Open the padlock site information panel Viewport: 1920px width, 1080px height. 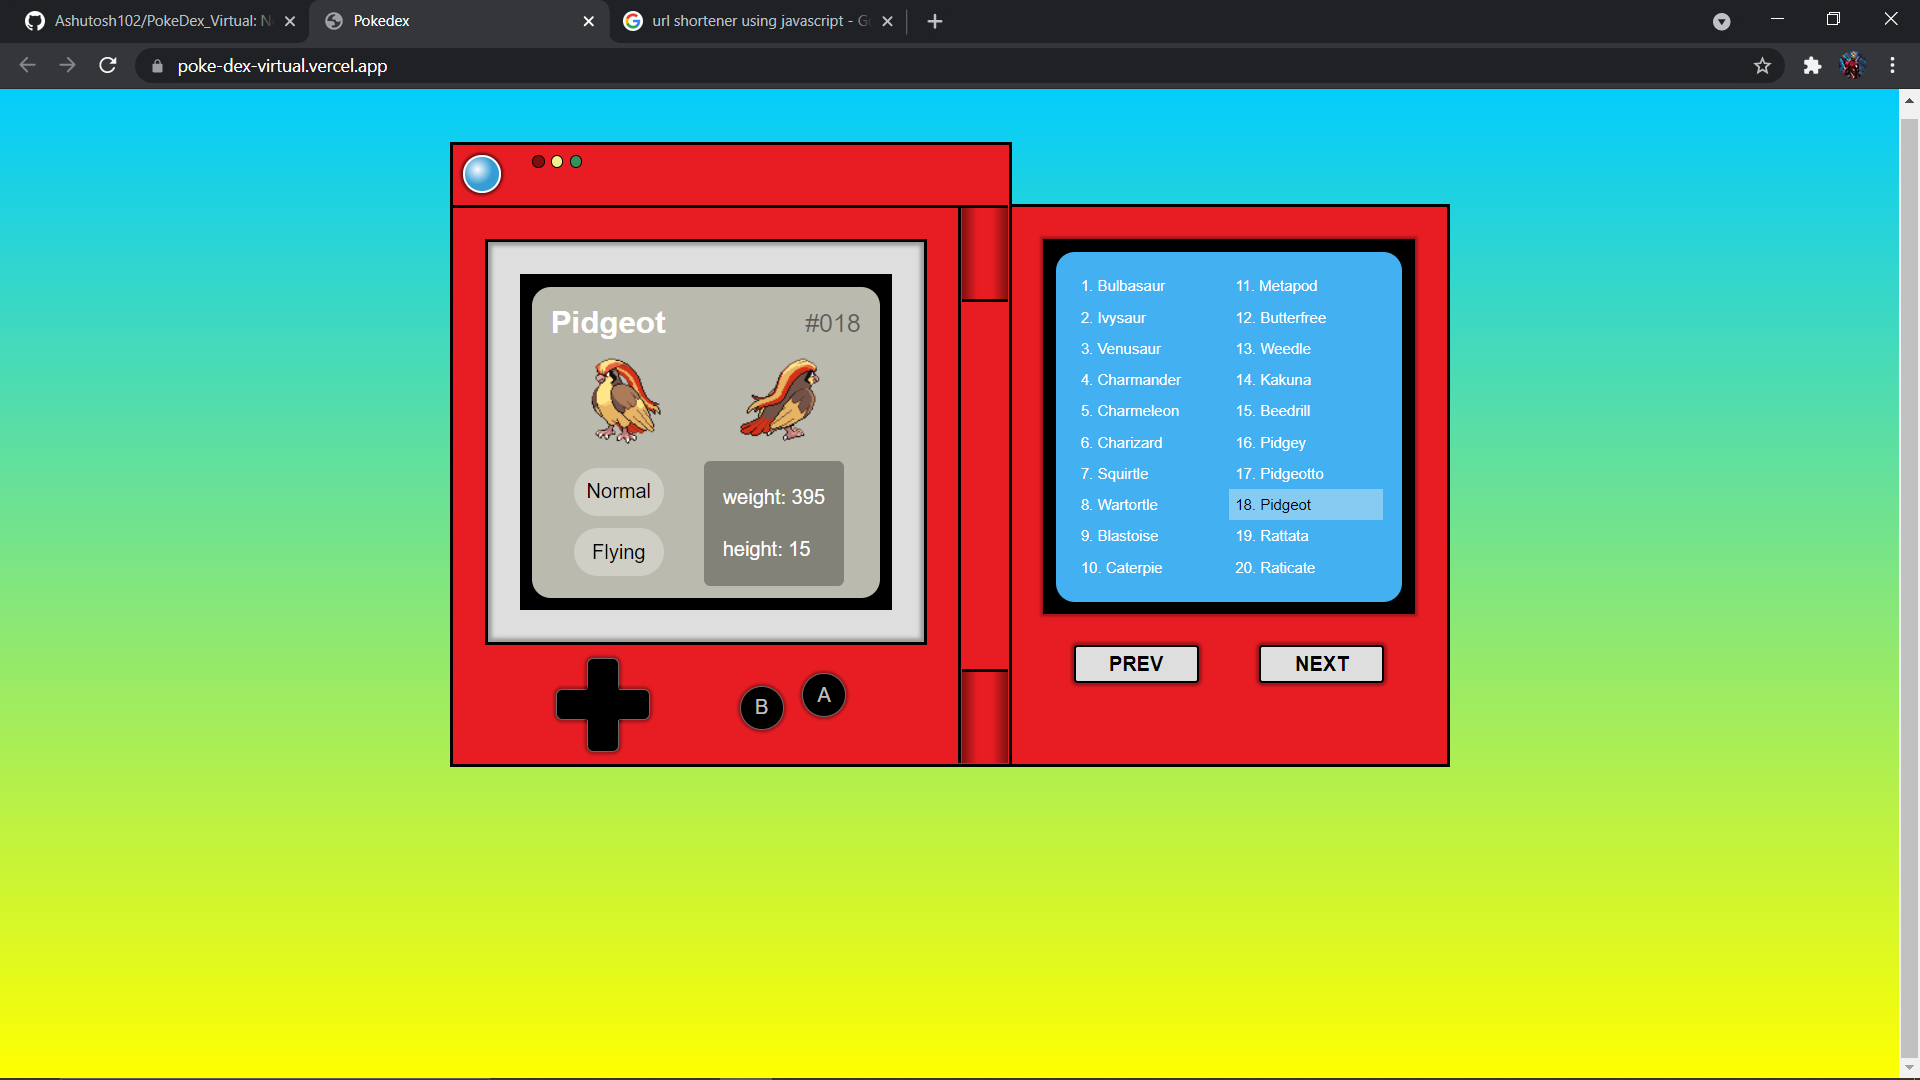[157, 66]
